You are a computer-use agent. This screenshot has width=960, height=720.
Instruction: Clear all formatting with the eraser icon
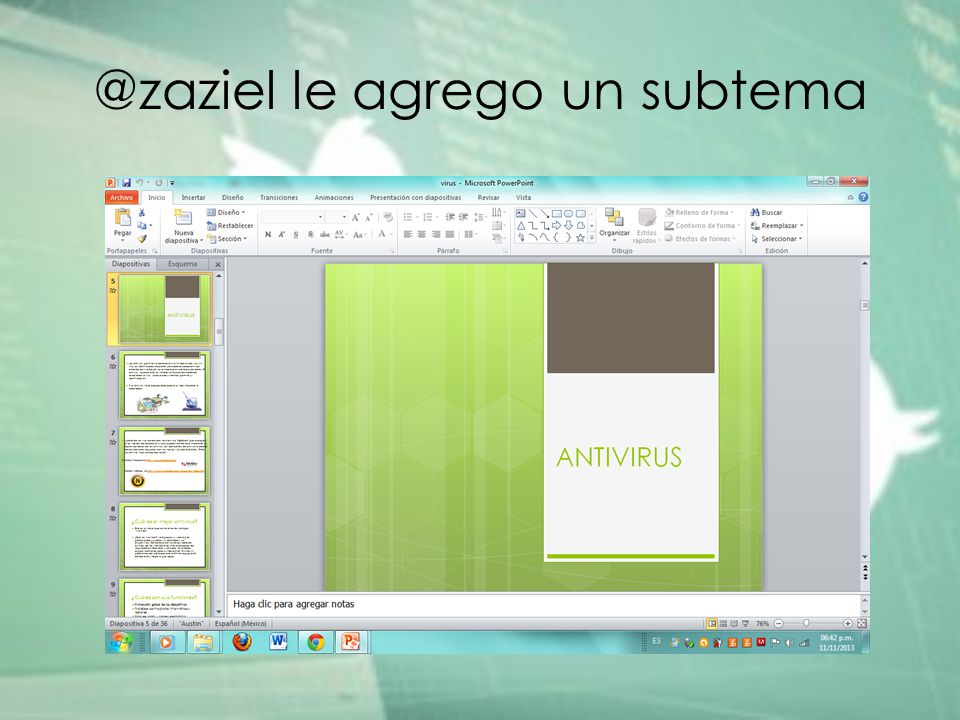(x=388, y=217)
